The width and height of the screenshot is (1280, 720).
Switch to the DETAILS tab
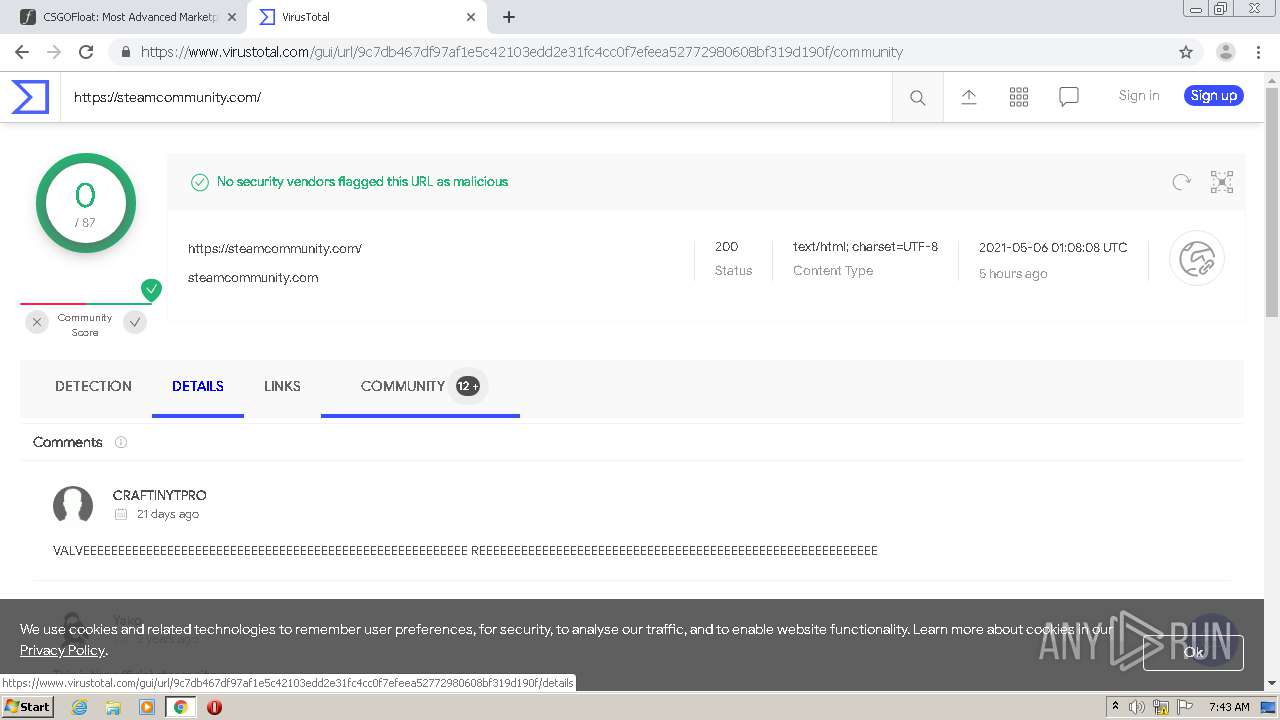click(x=198, y=386)
